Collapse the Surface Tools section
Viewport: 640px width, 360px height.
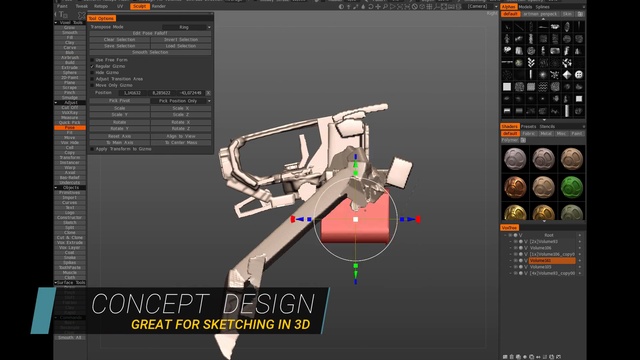(x=56, y=282)
